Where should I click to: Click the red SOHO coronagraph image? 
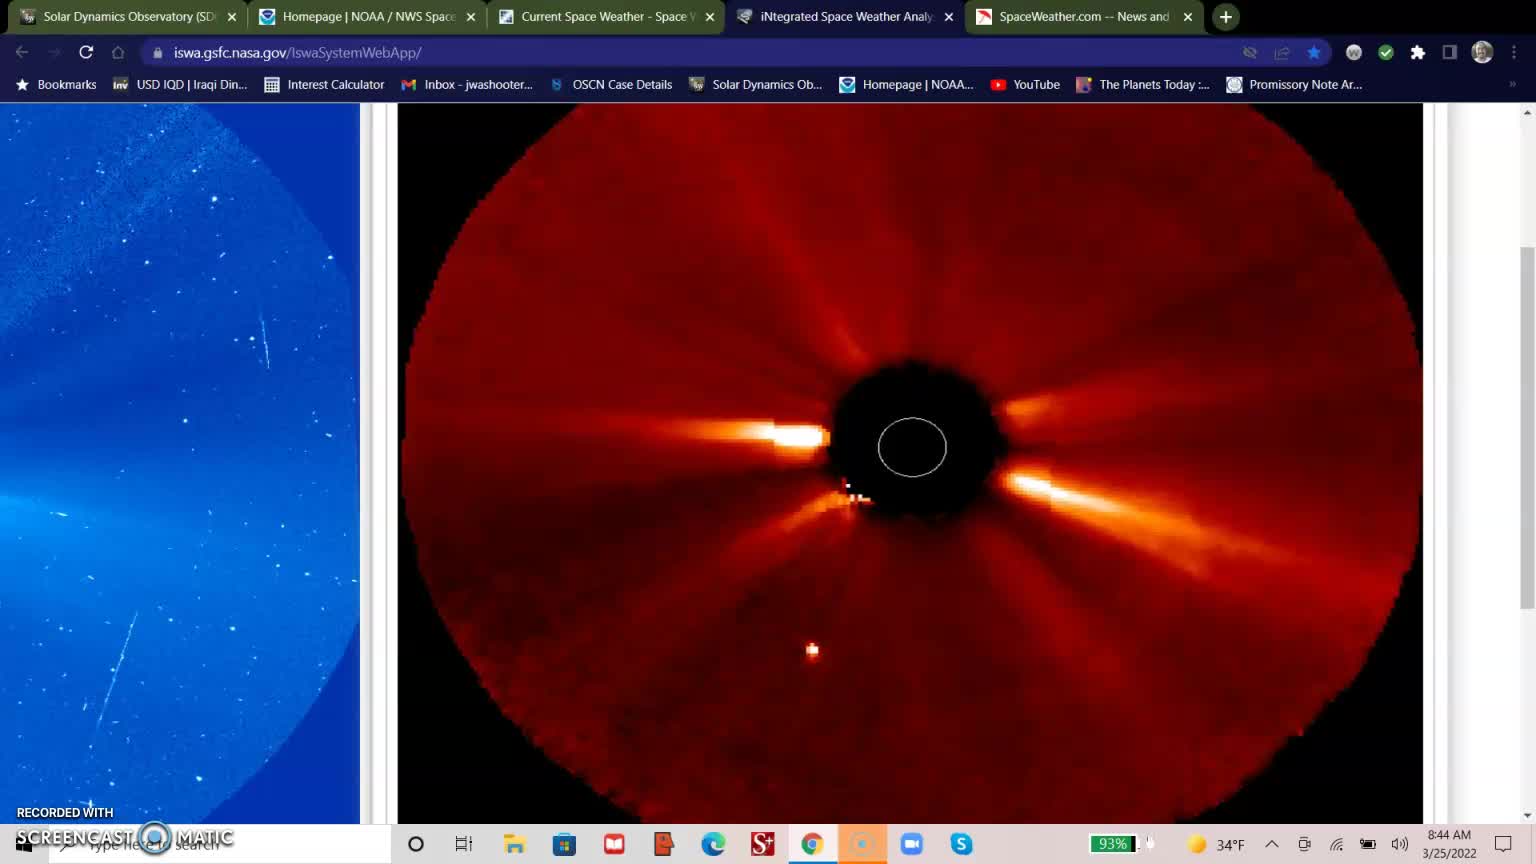point(910,463)
